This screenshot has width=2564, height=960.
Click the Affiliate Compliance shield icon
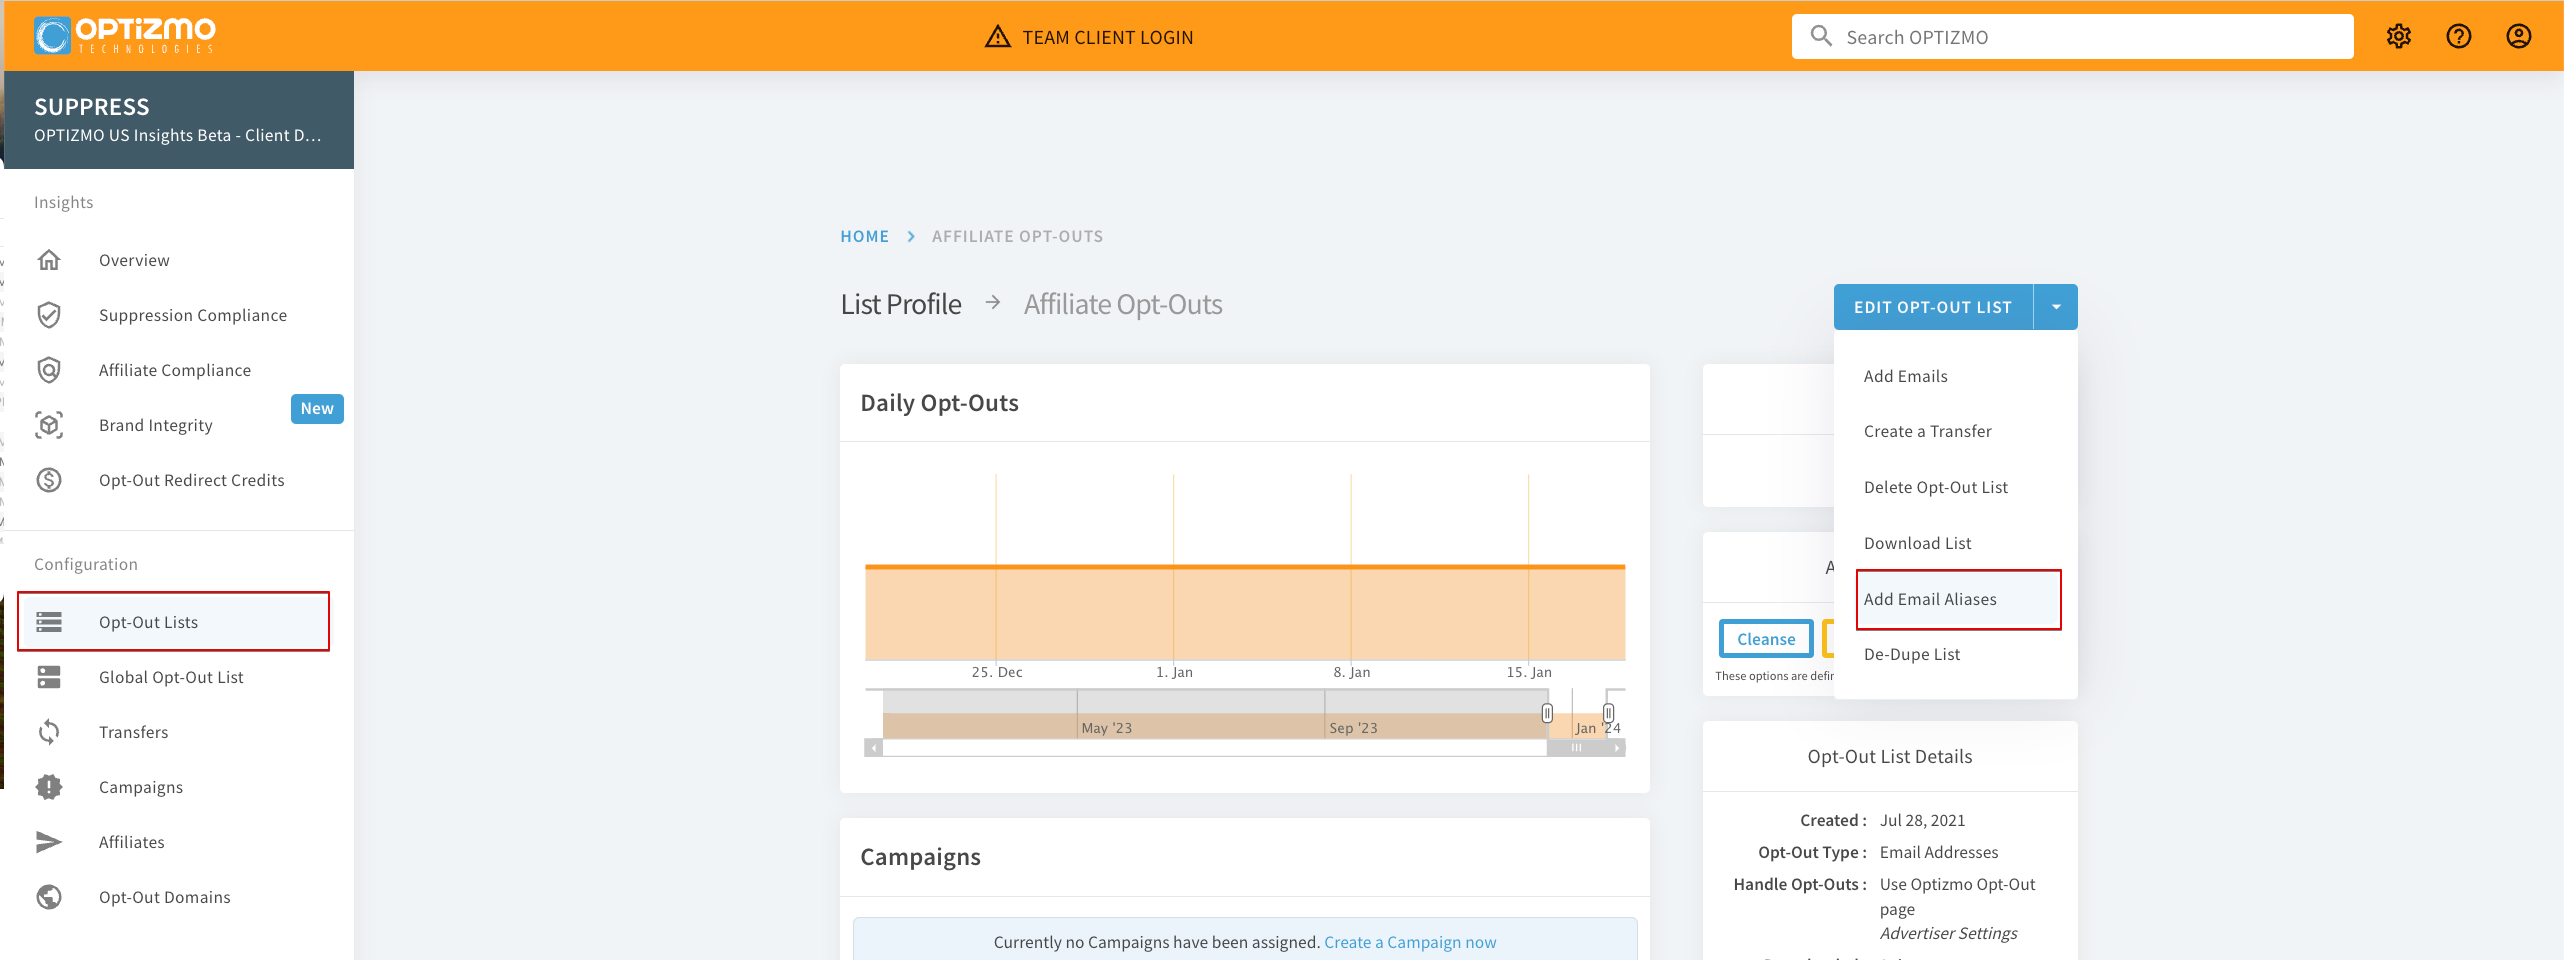point(49,370)
